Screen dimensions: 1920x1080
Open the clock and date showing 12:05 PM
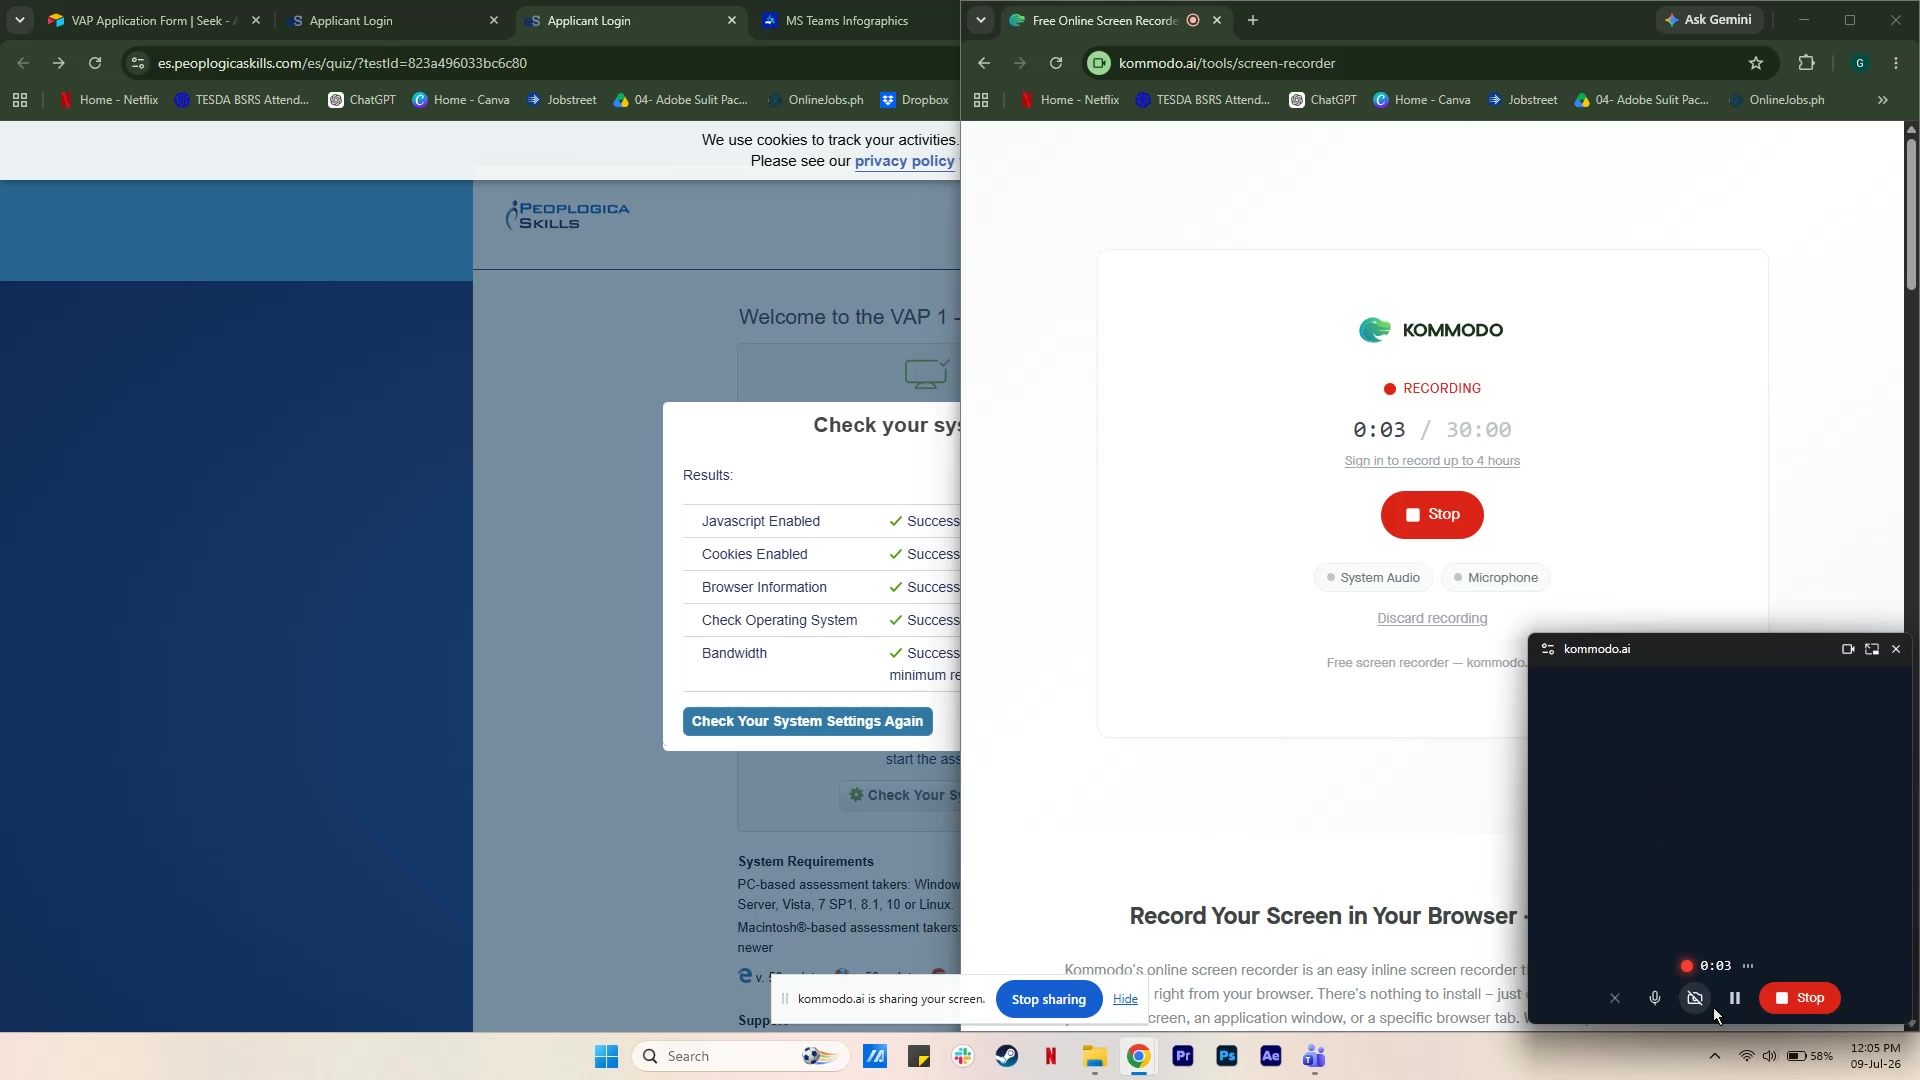(1875, 1056)
